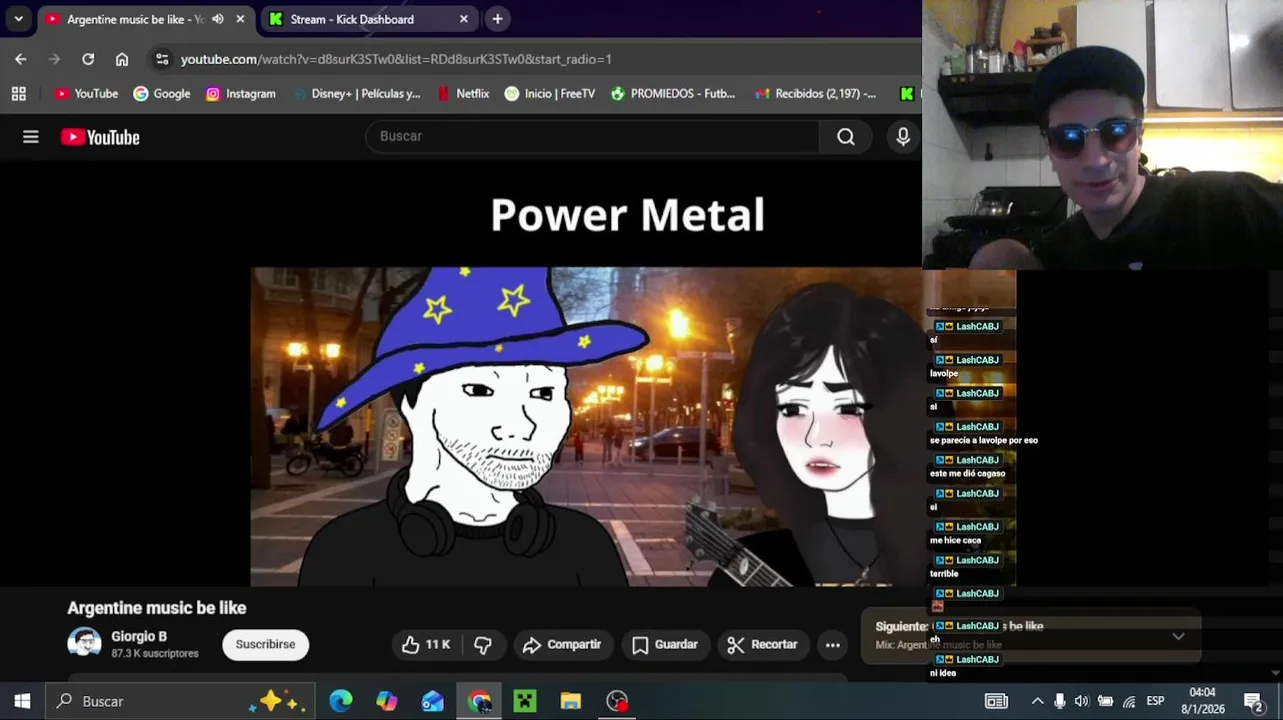Image resolution: width=1283 pixels, height=720 pixels.
Task: Click the video title Argentine music be like
Action: [x=156, y=608]
